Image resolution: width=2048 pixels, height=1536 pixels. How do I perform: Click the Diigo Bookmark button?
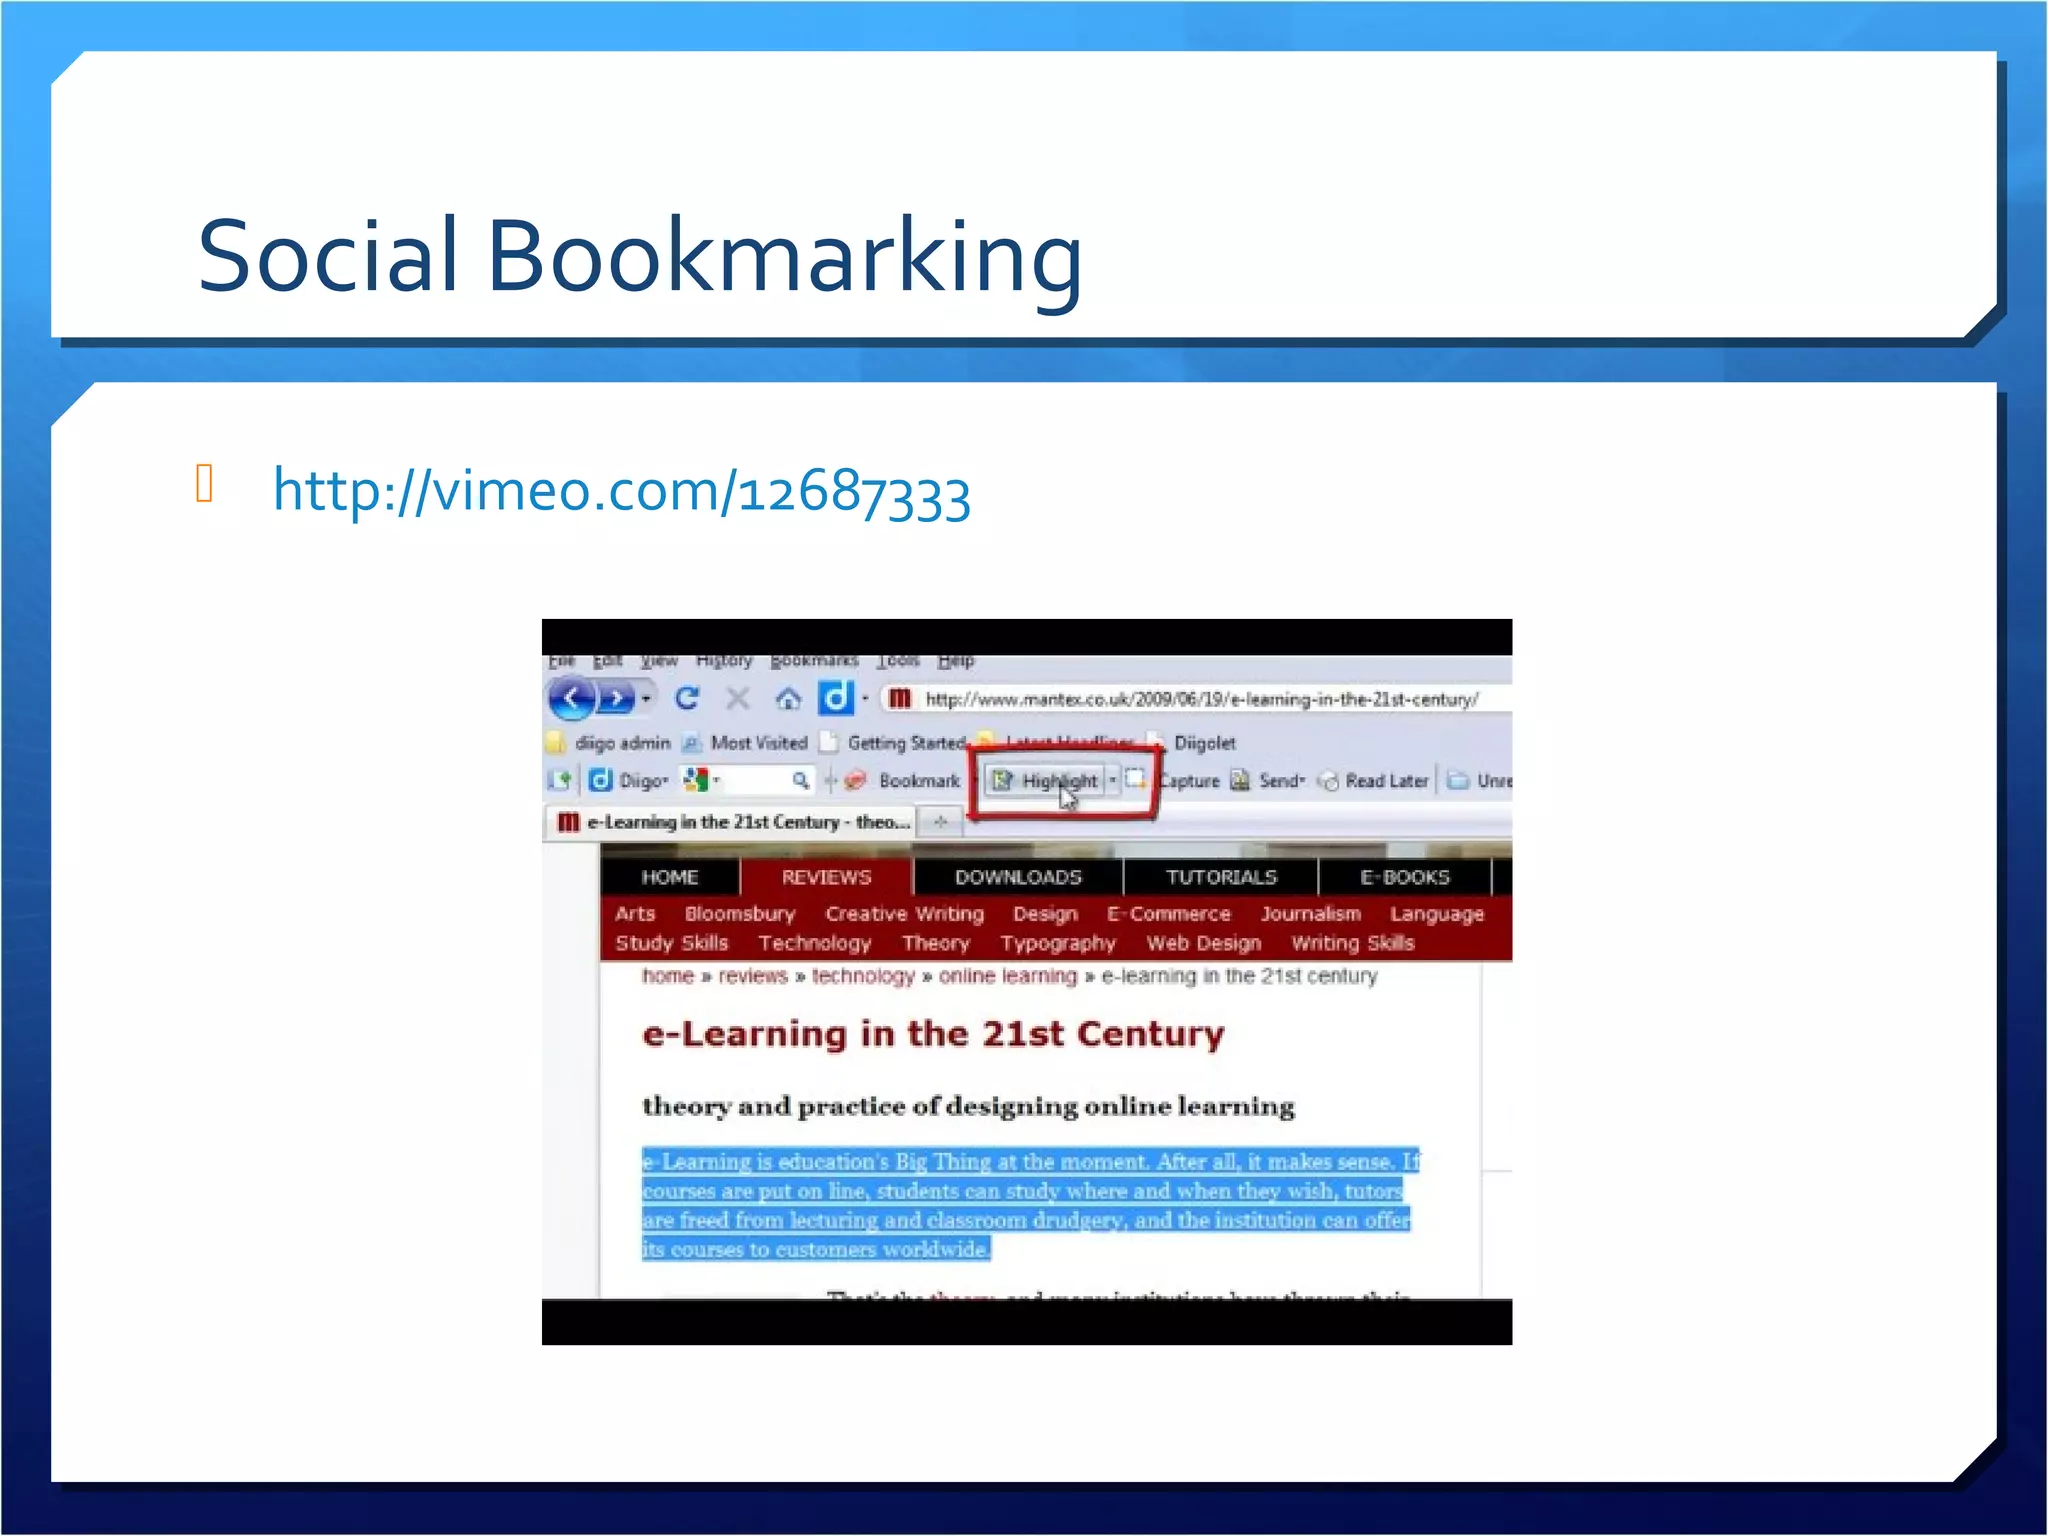point(903,780)
